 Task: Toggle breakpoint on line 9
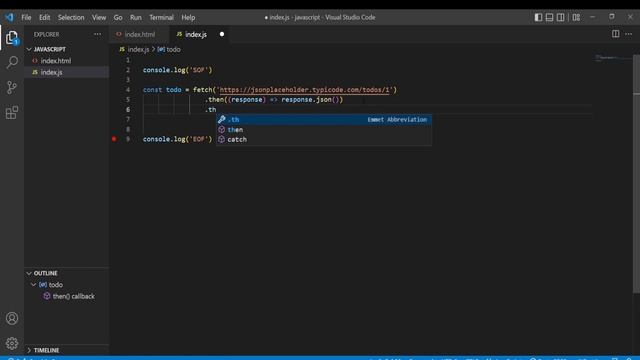point(114,139)
